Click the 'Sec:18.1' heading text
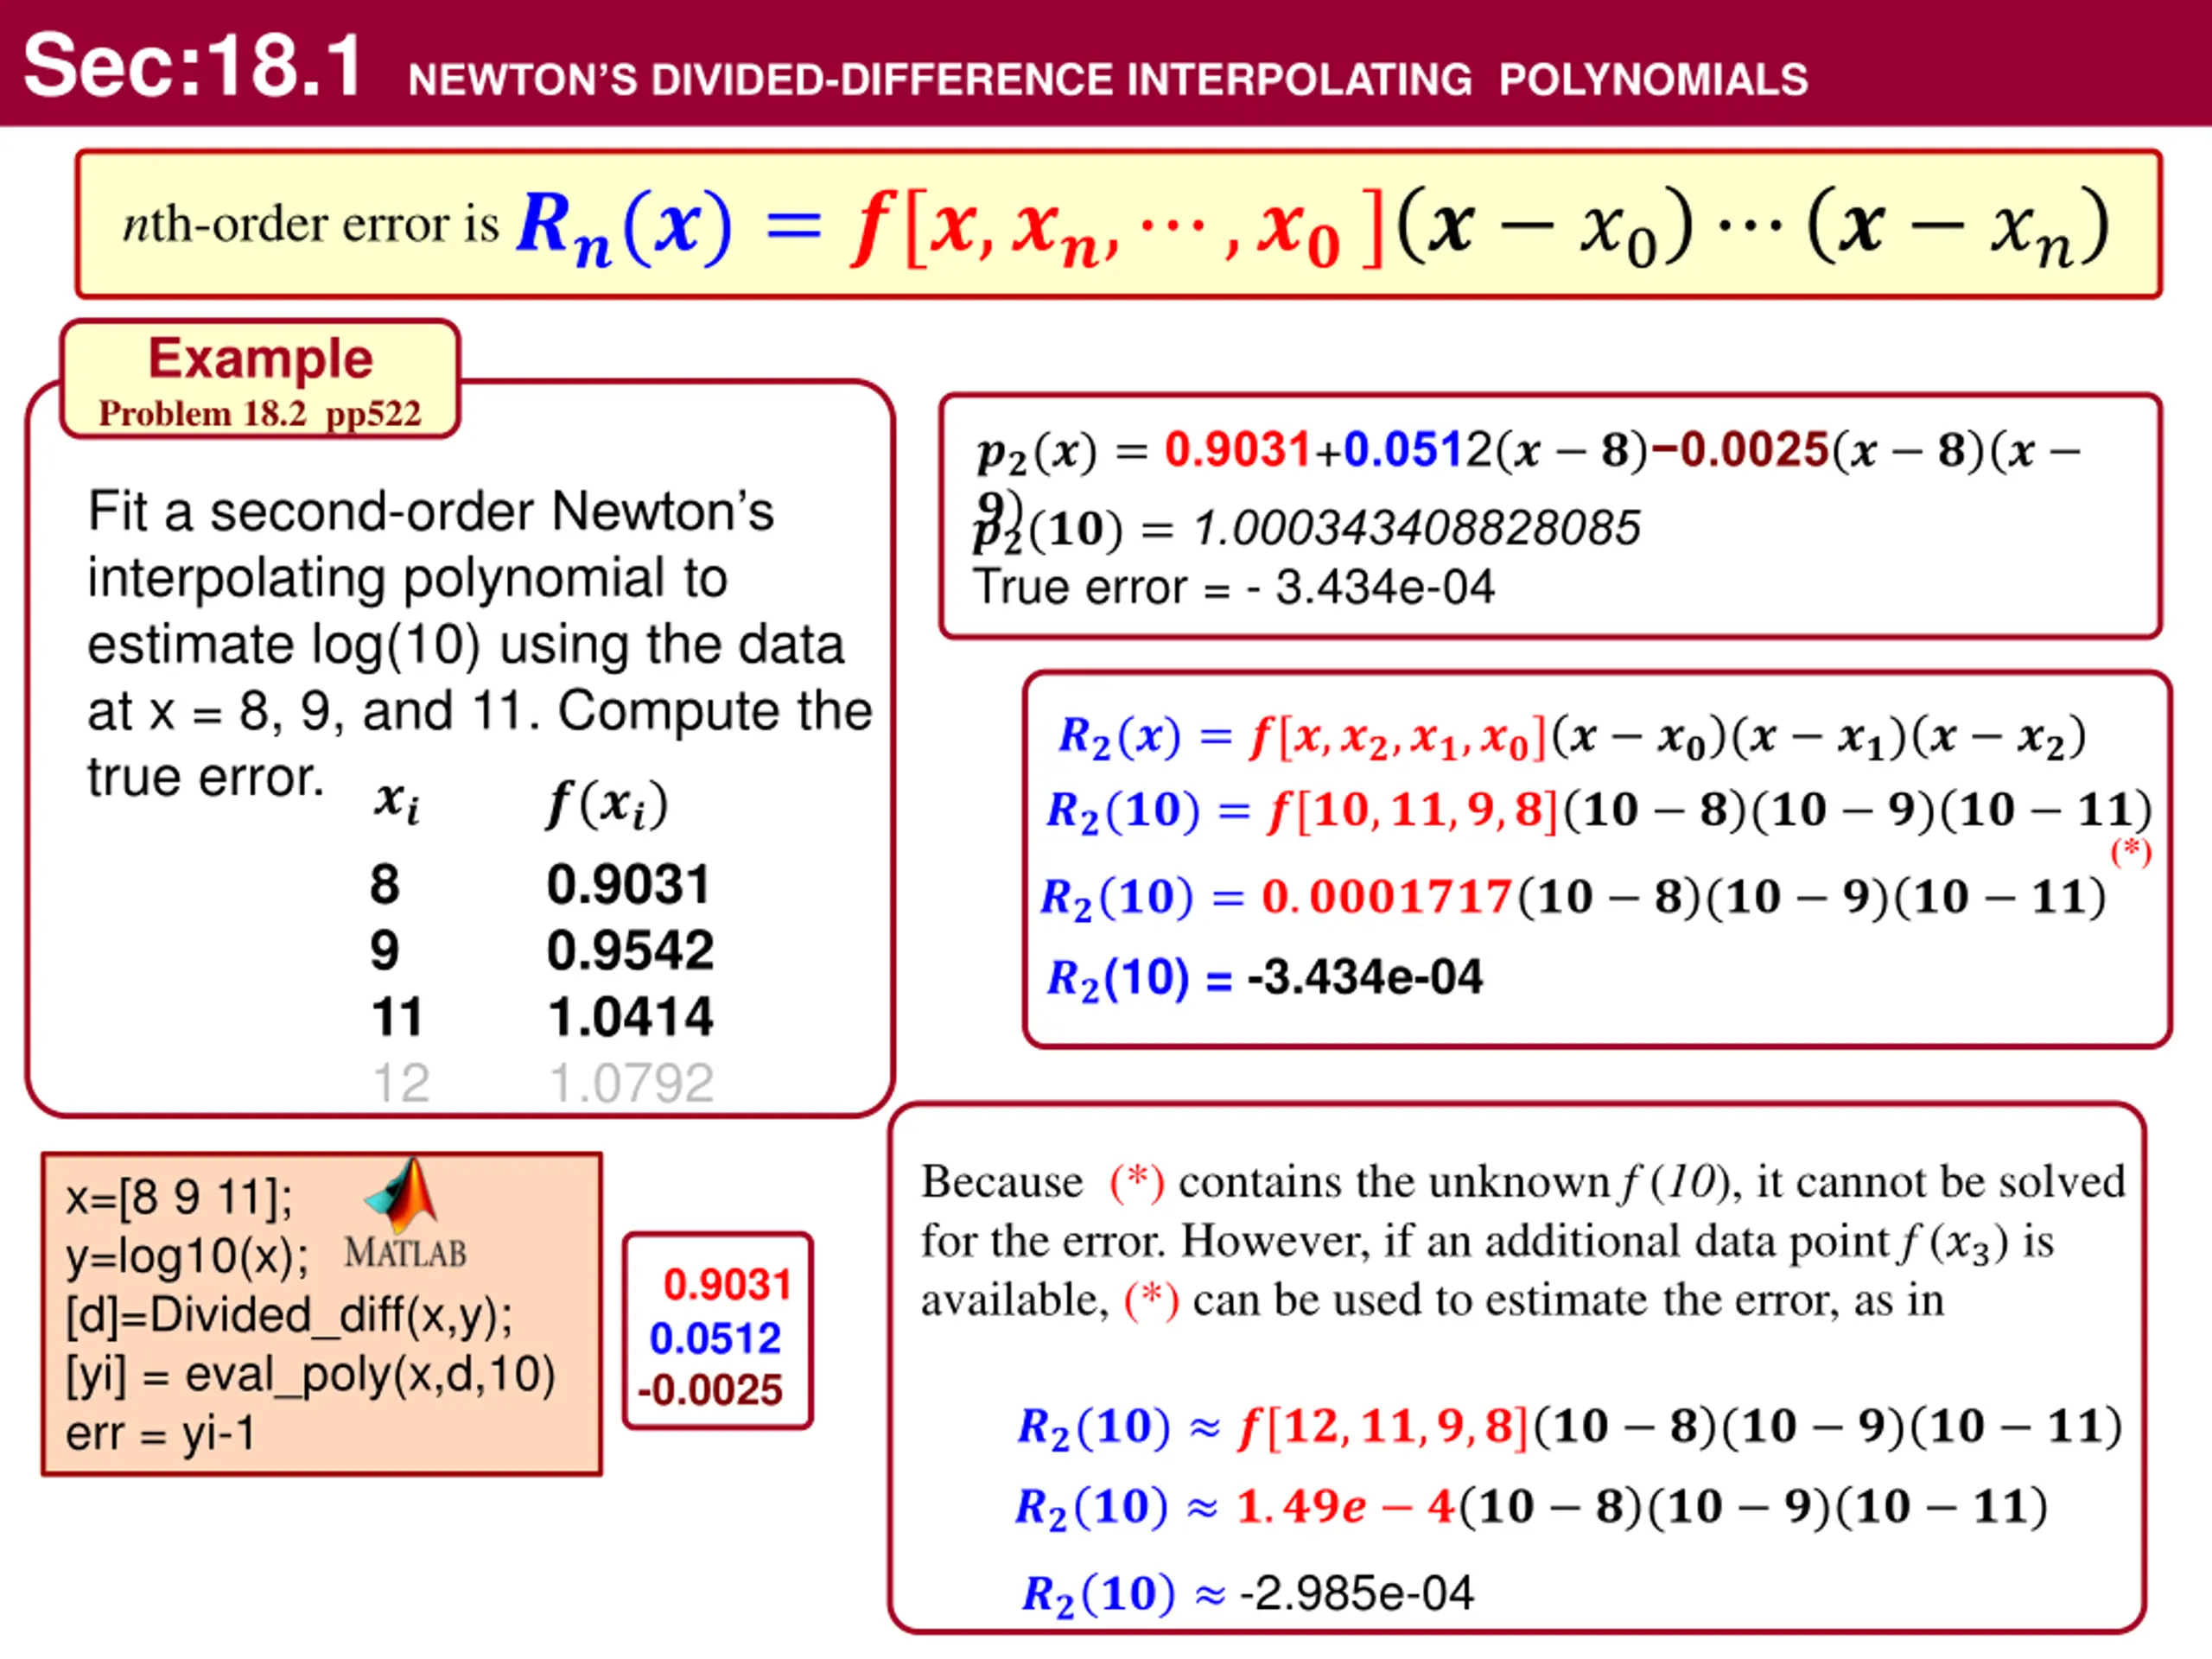This screenshot has height=1659, width=2212. click(193, 66)
